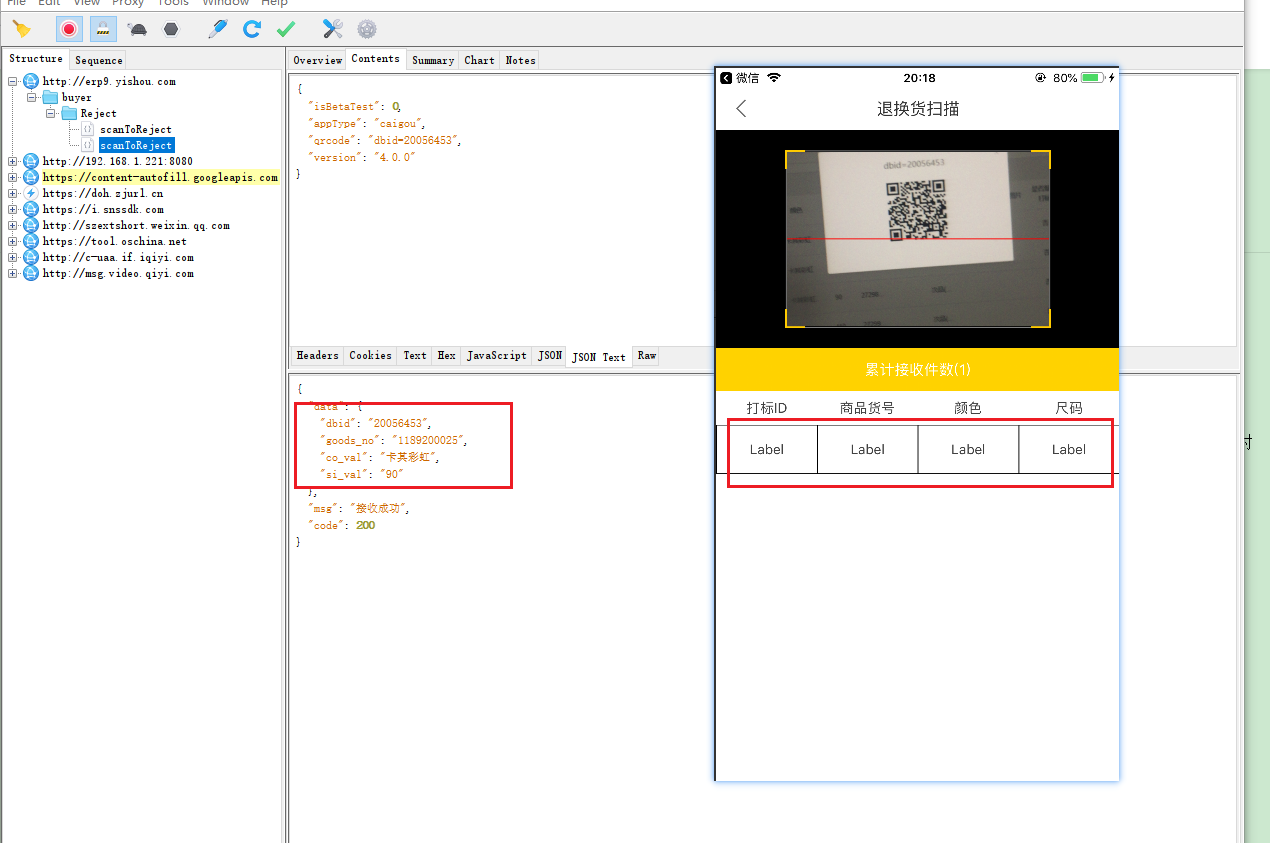Collapse the erp9.yishou.com host node
This screenshot has width=1270, height=843.
point(12,82)
